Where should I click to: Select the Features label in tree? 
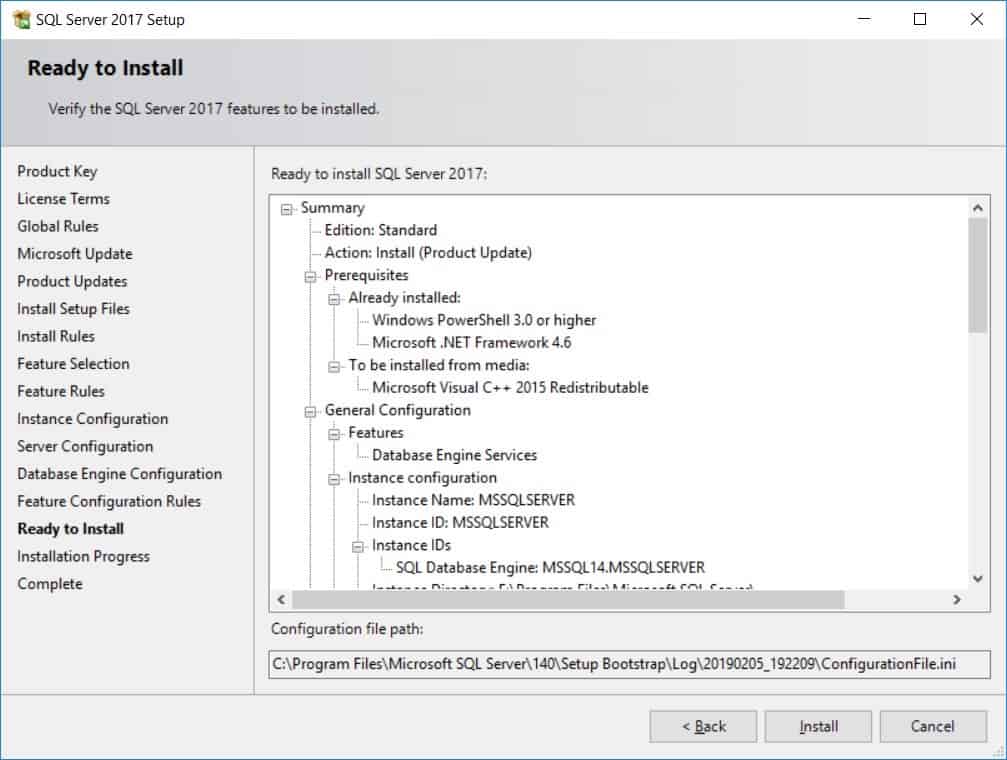(376, 433)
